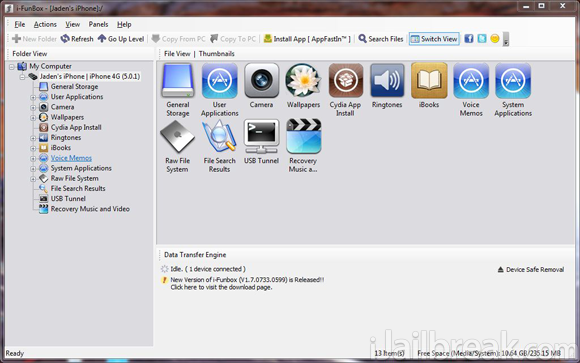Select Jaden's iPhone device in tree

pos(90,77)
